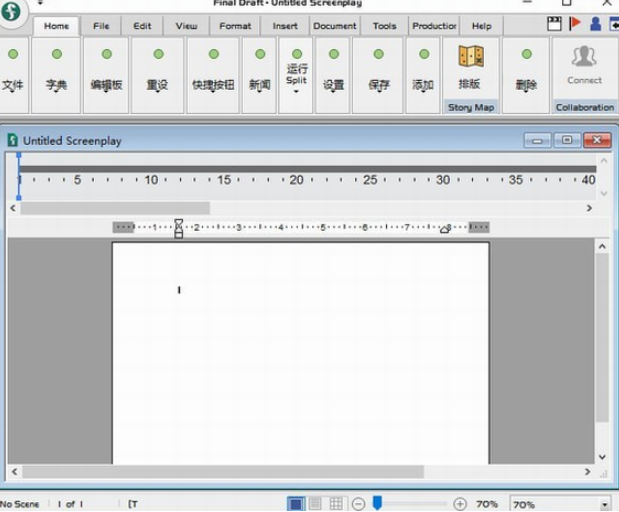Open the 字典 ribbon button
The height and width of the screenshot is (512, 619).
[56, 75]
